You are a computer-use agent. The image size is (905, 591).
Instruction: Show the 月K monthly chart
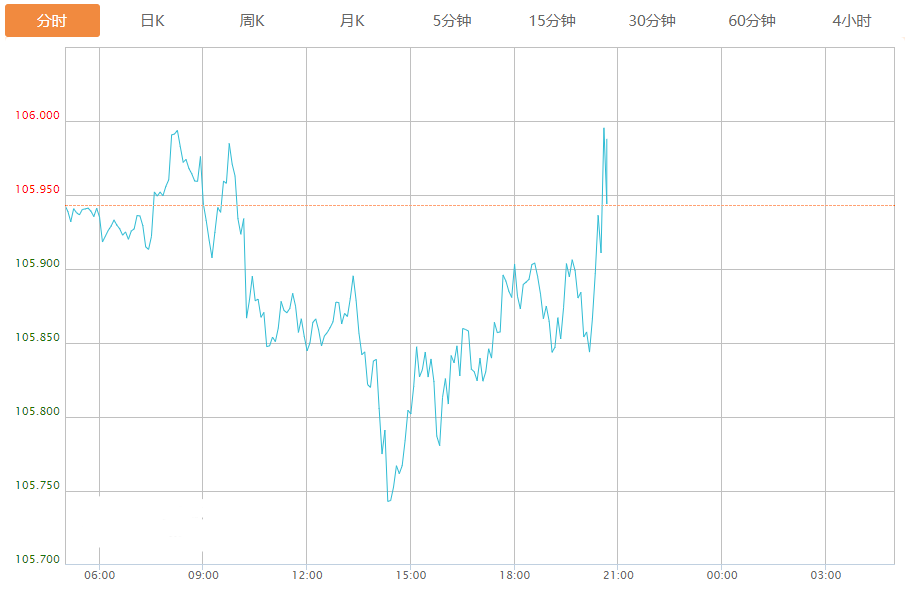pos(352,21)
